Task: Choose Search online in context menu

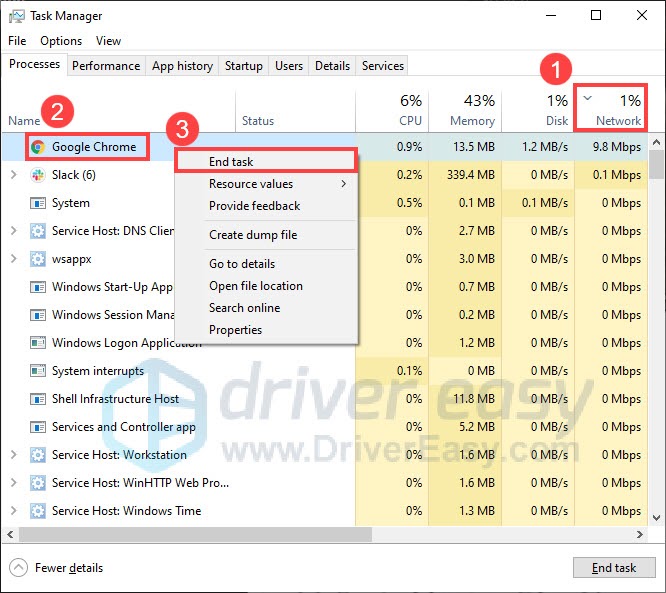Action: 266,308
